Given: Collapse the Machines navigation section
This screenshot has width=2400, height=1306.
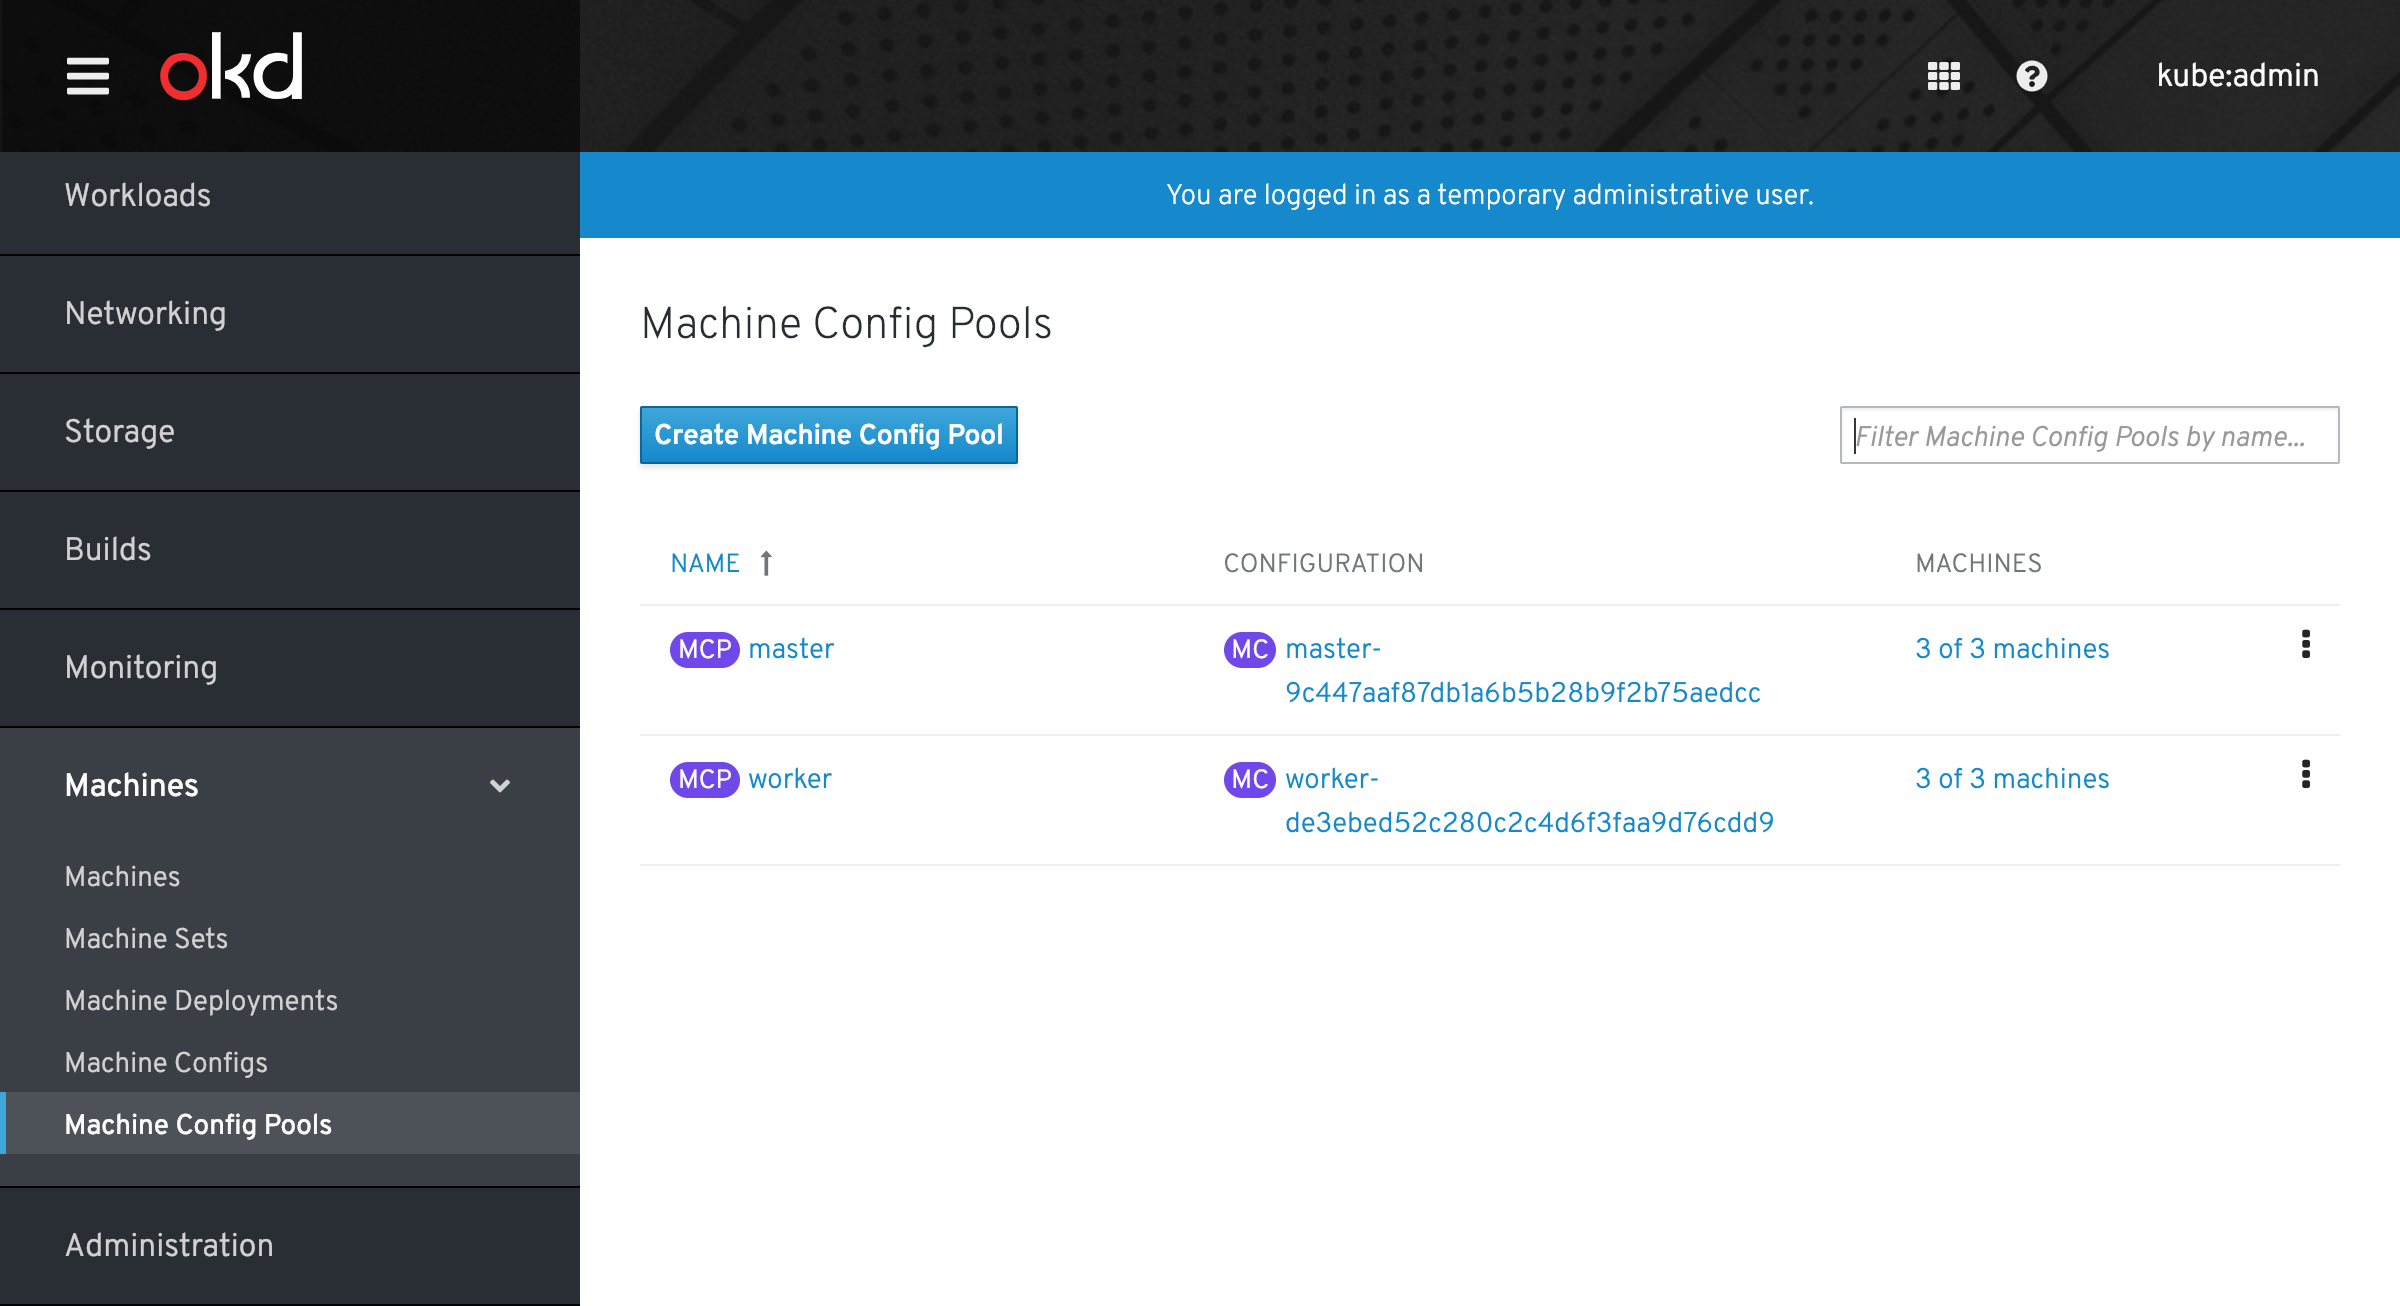Looking at the screenshot, I should tap(499, 785).
